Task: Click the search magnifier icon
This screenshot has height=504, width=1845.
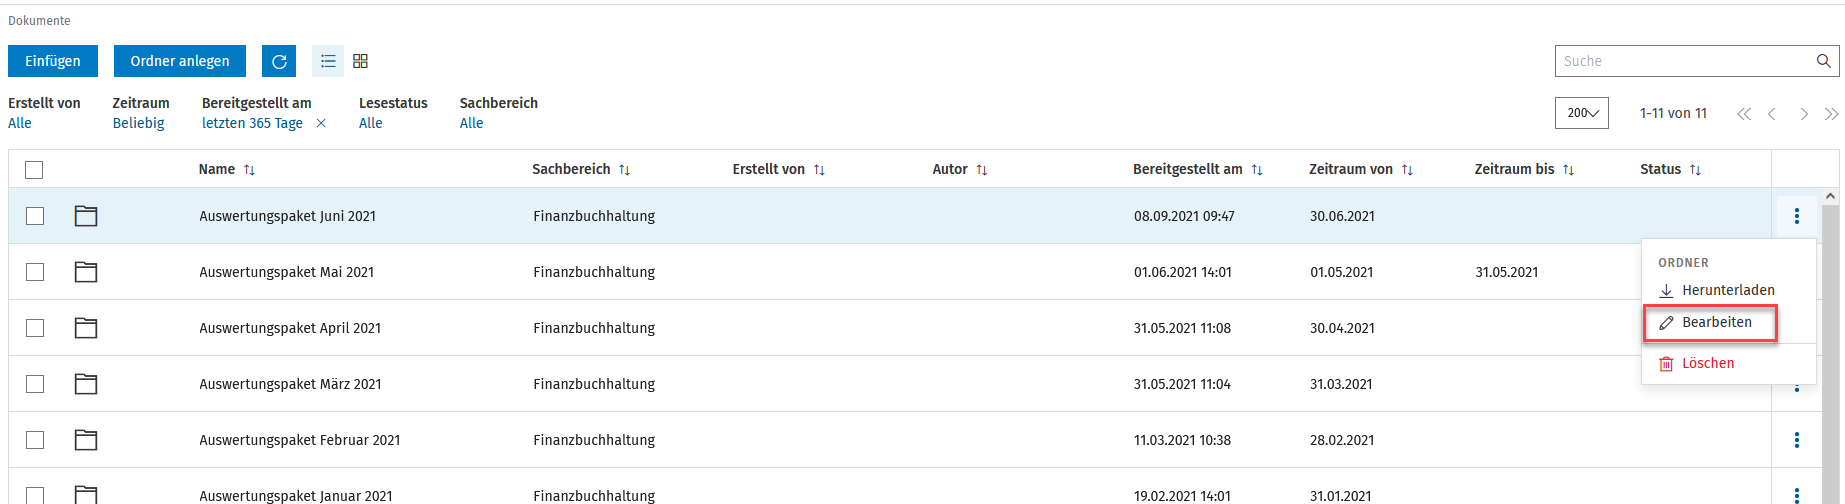Action: point(1824,61)
